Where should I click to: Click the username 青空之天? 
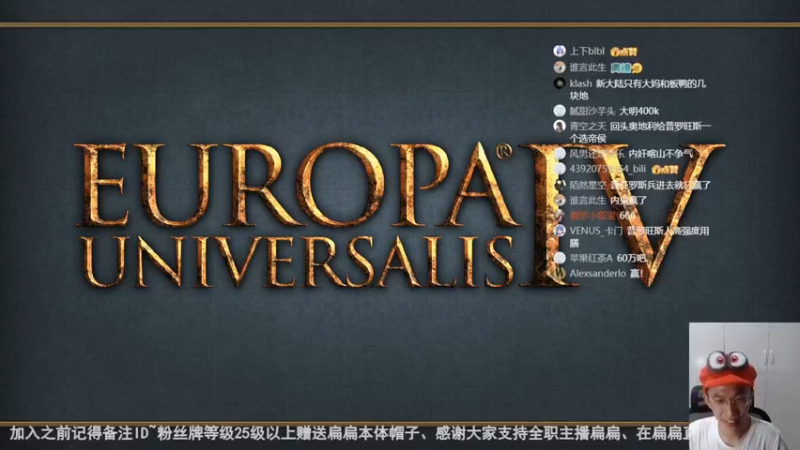(588, 126)
